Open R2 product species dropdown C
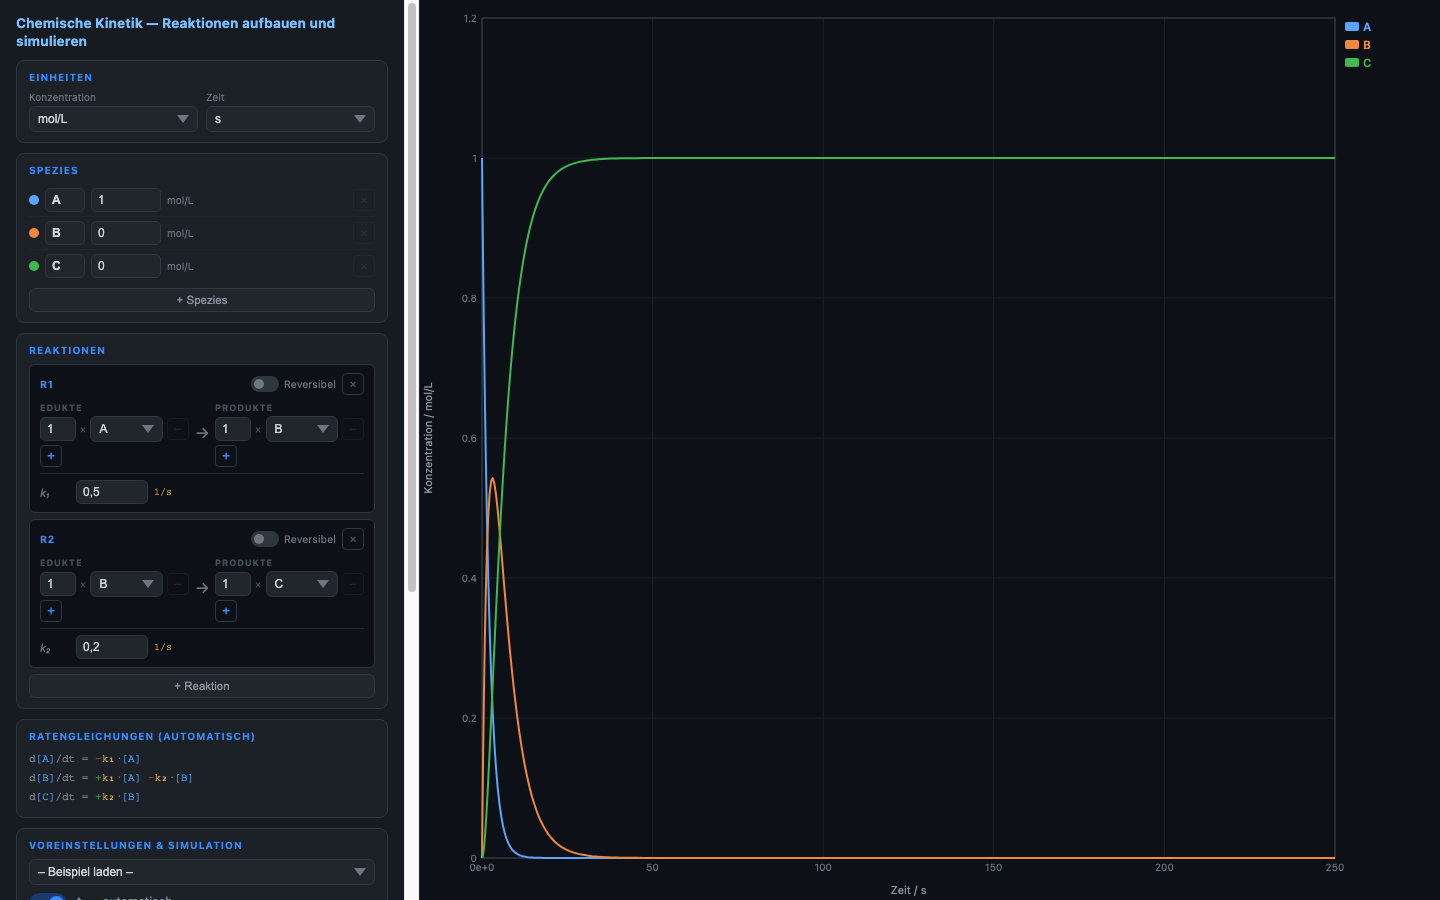 301,584
